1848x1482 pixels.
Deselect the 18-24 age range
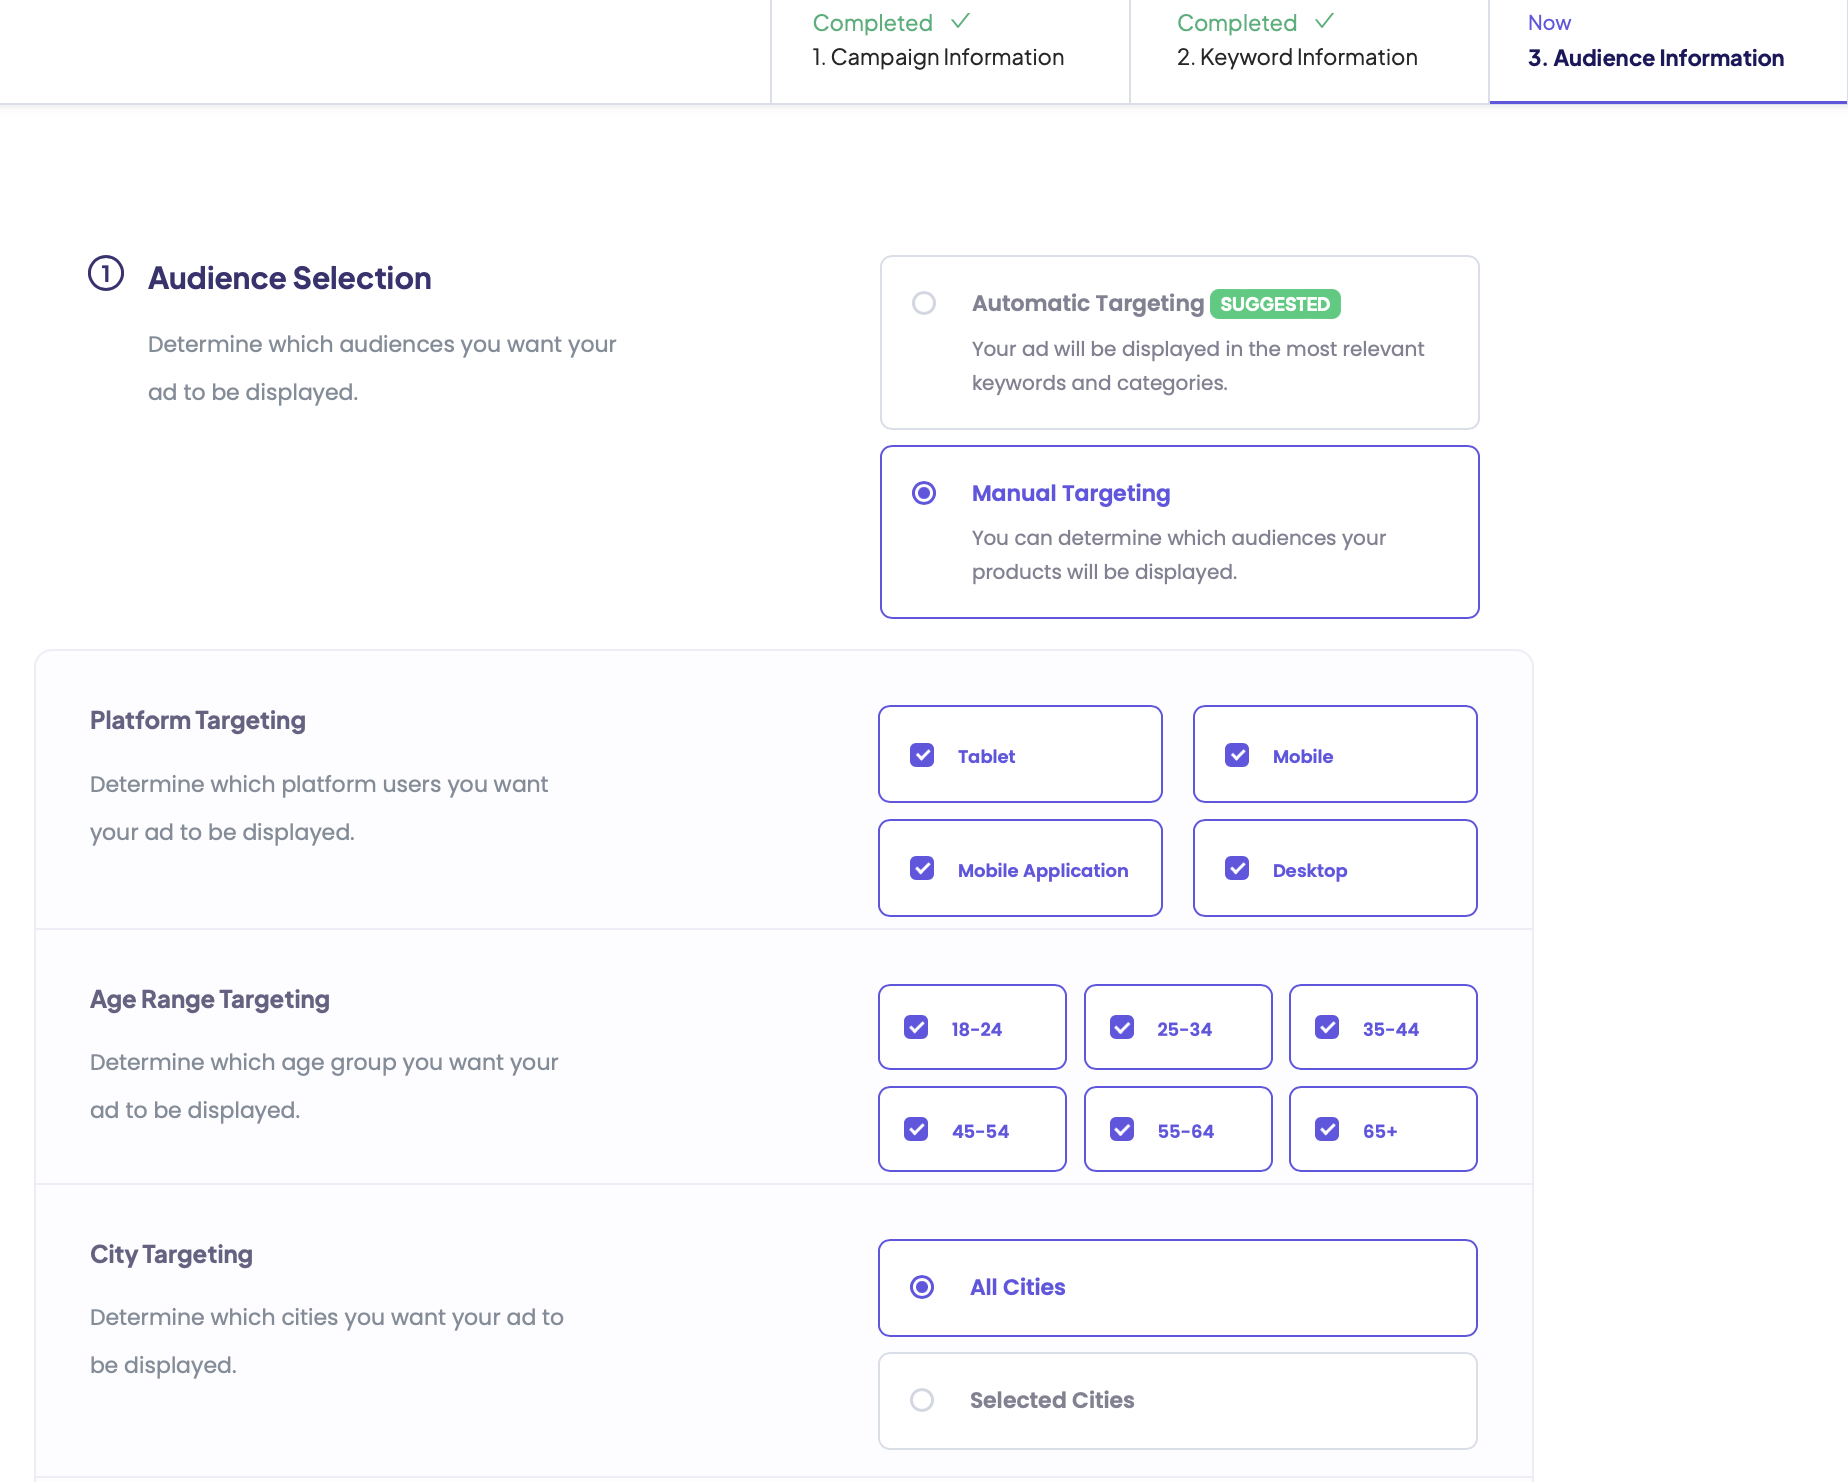916,1027
